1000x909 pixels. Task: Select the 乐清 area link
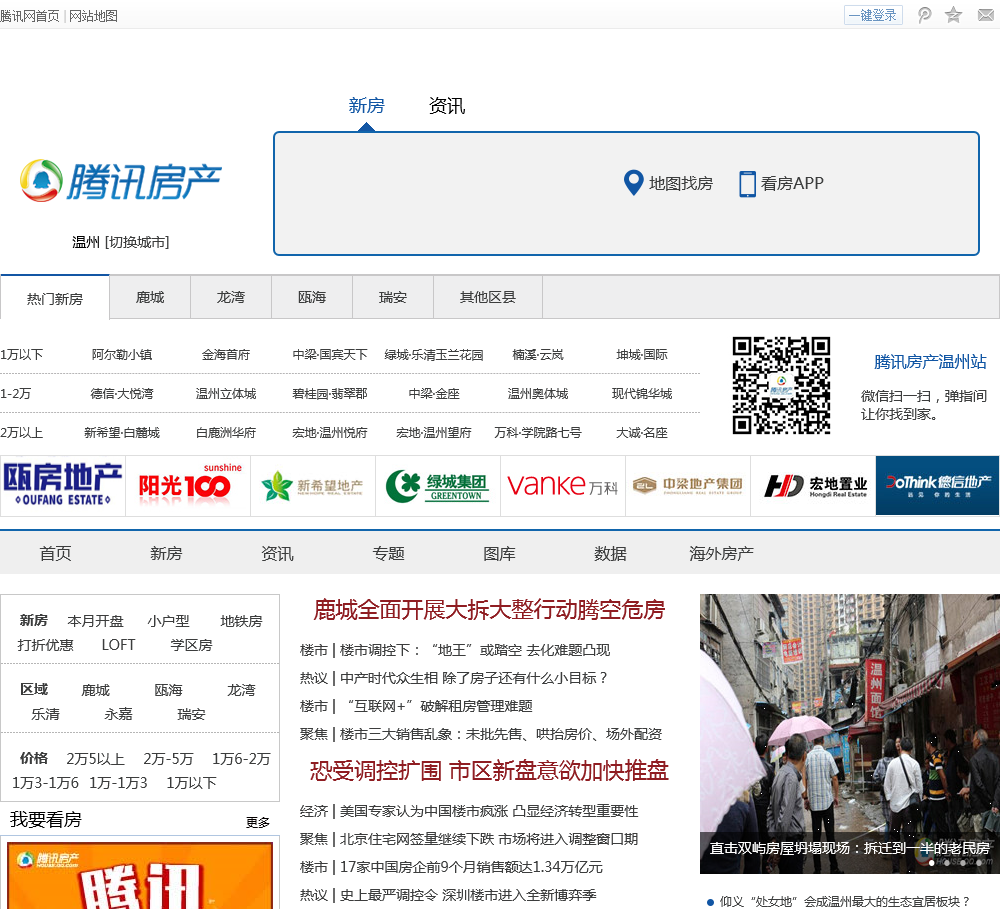click(46, 714)
